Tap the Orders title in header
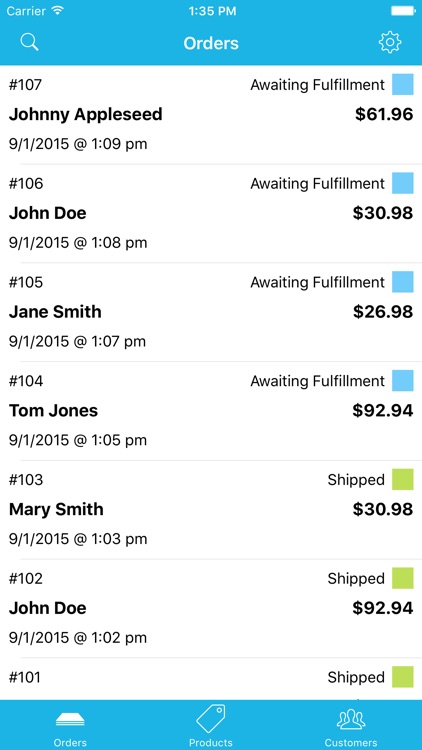Screen dimensions: 422x750 click(211, 43)
